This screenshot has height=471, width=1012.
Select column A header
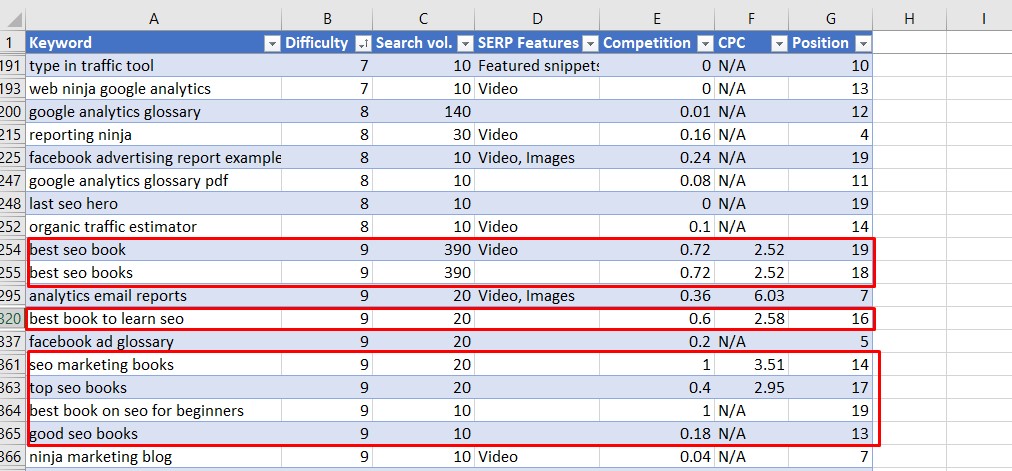(154, 19)
